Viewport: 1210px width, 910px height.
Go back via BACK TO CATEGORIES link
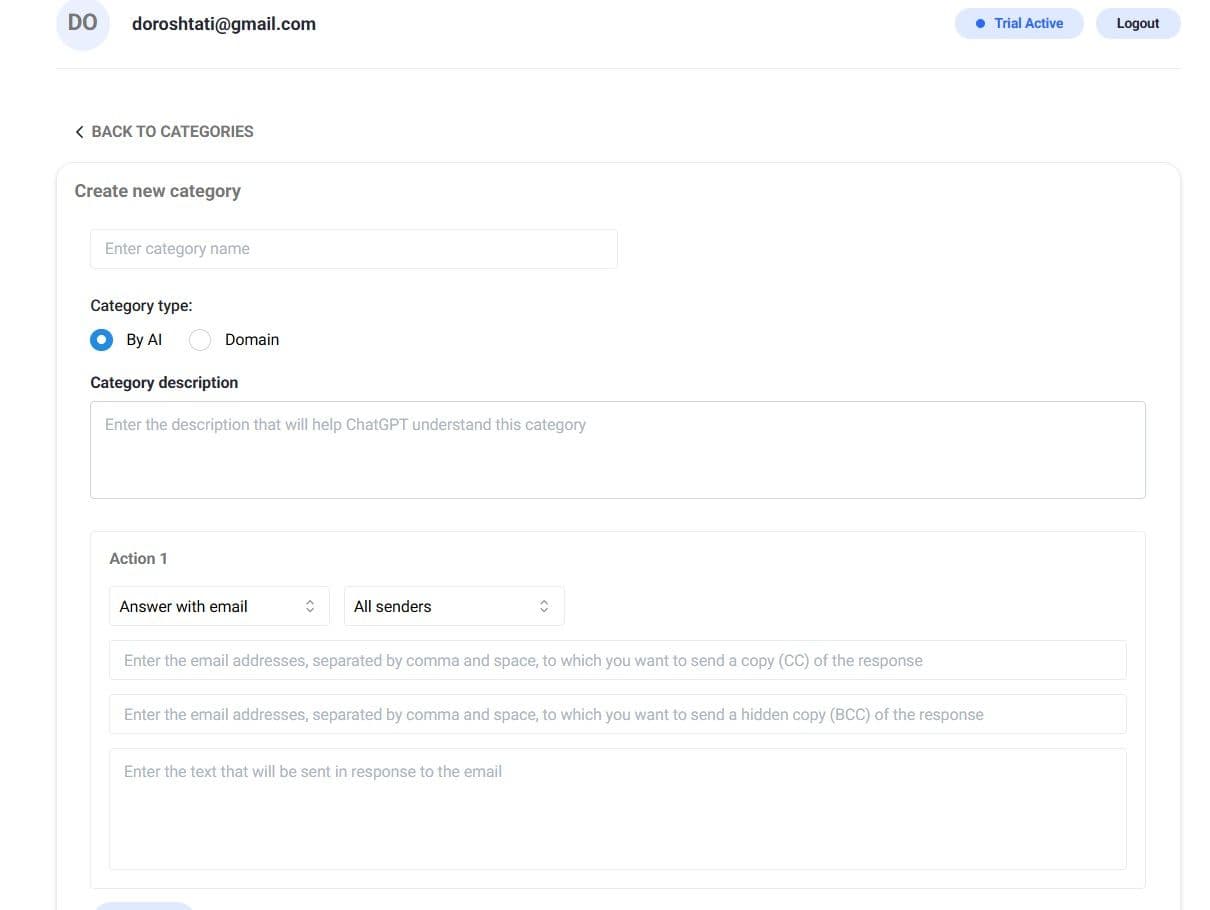click(172, 132)
